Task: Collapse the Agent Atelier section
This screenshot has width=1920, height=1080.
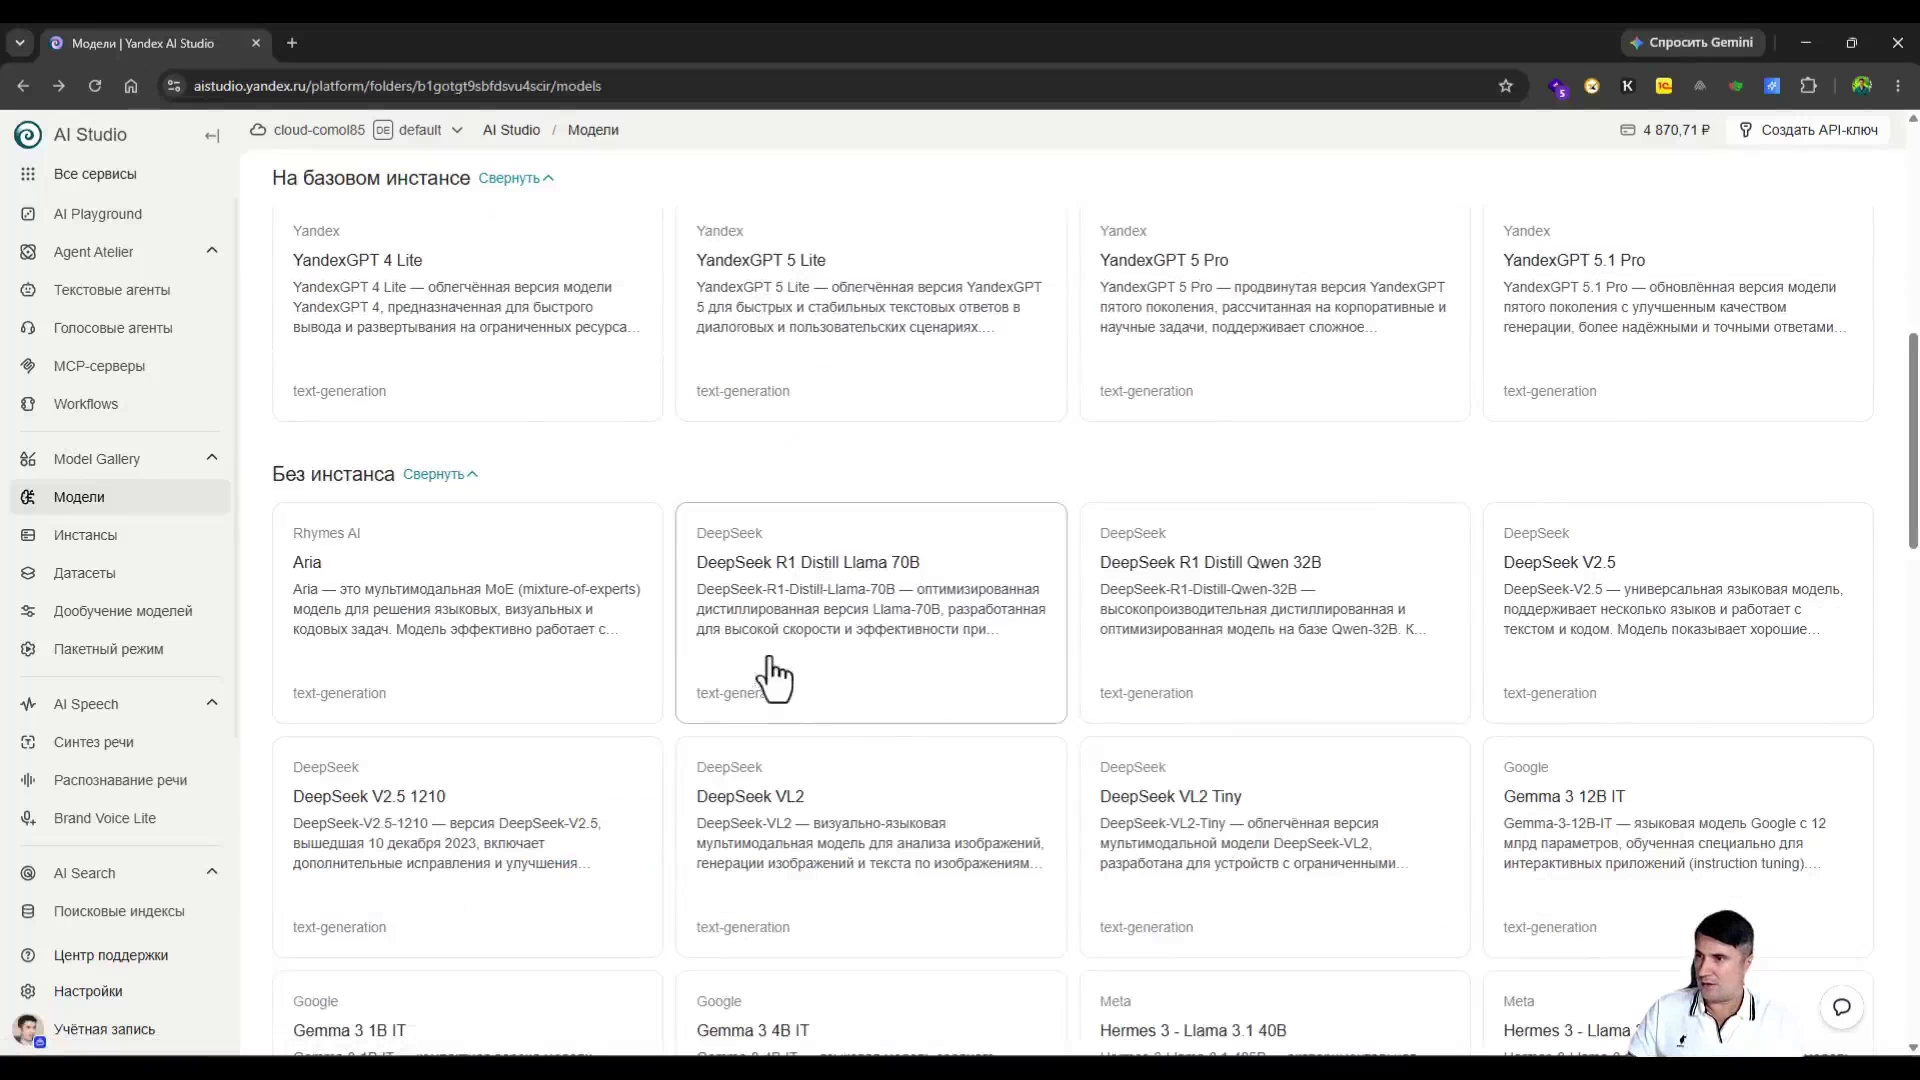Action: pyautogui.click(x=212, y=251)
